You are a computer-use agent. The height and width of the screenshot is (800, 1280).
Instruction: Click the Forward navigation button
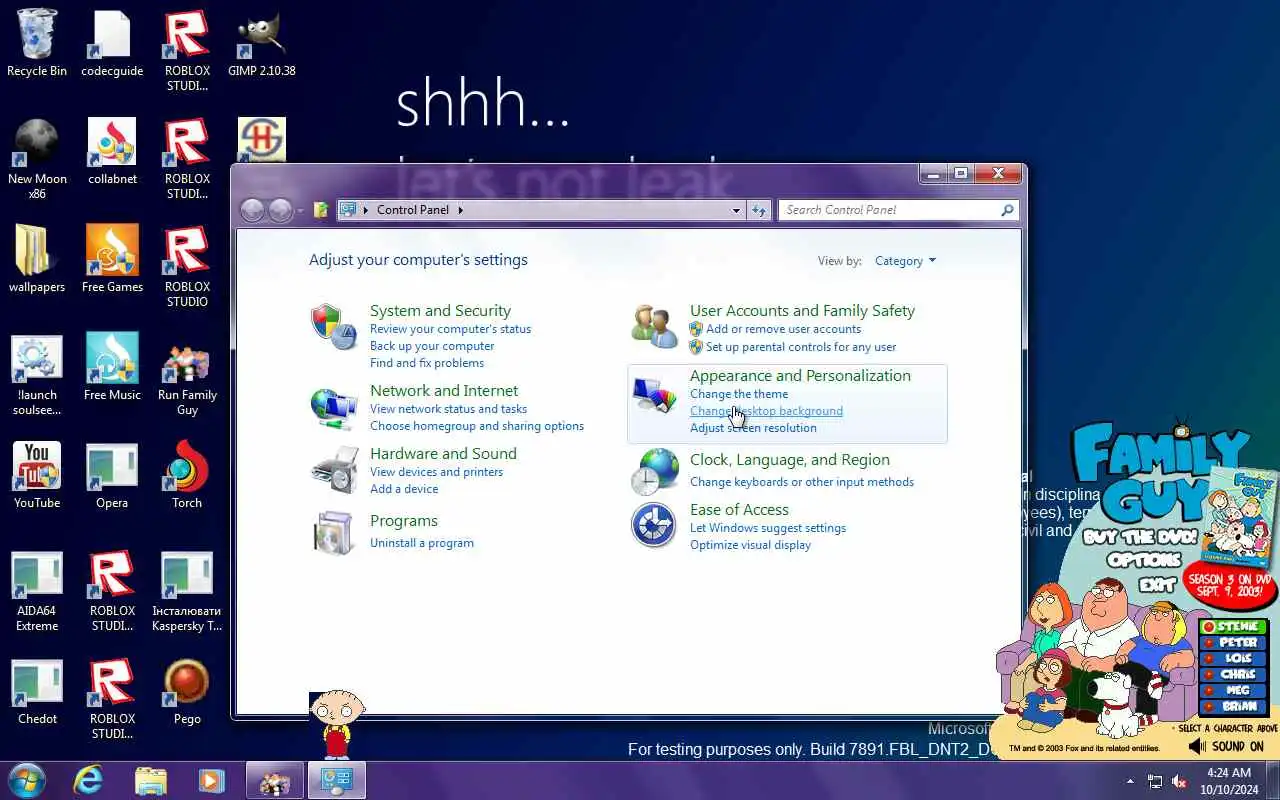280,210
